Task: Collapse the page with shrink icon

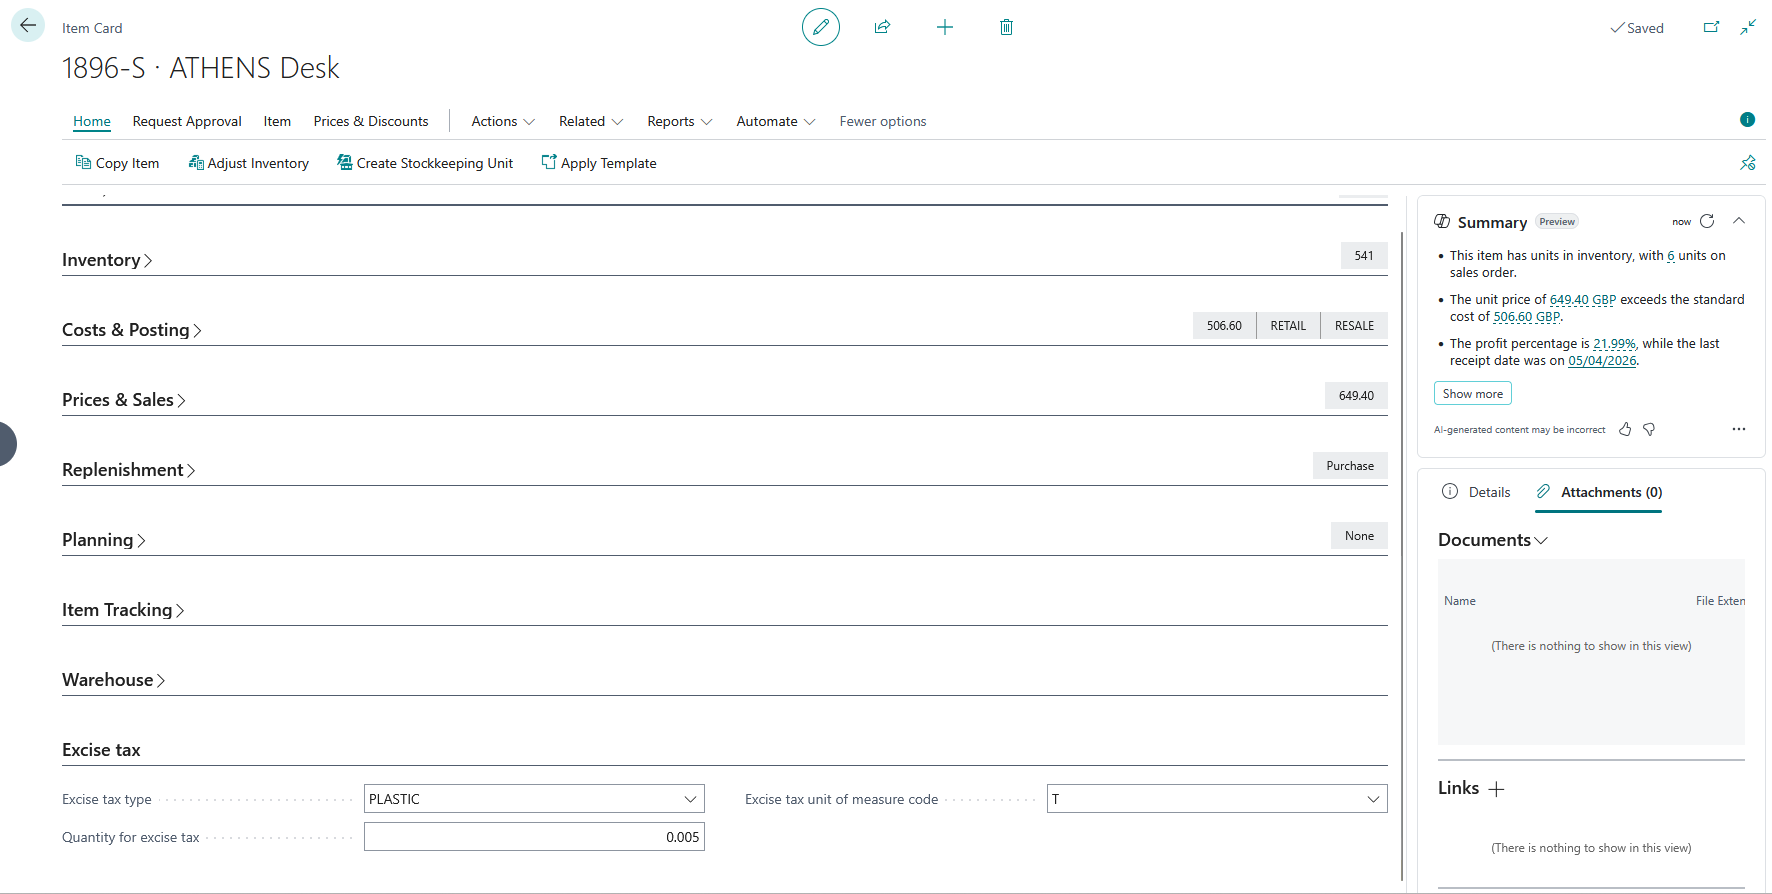Action: (x=1748, y=27)
